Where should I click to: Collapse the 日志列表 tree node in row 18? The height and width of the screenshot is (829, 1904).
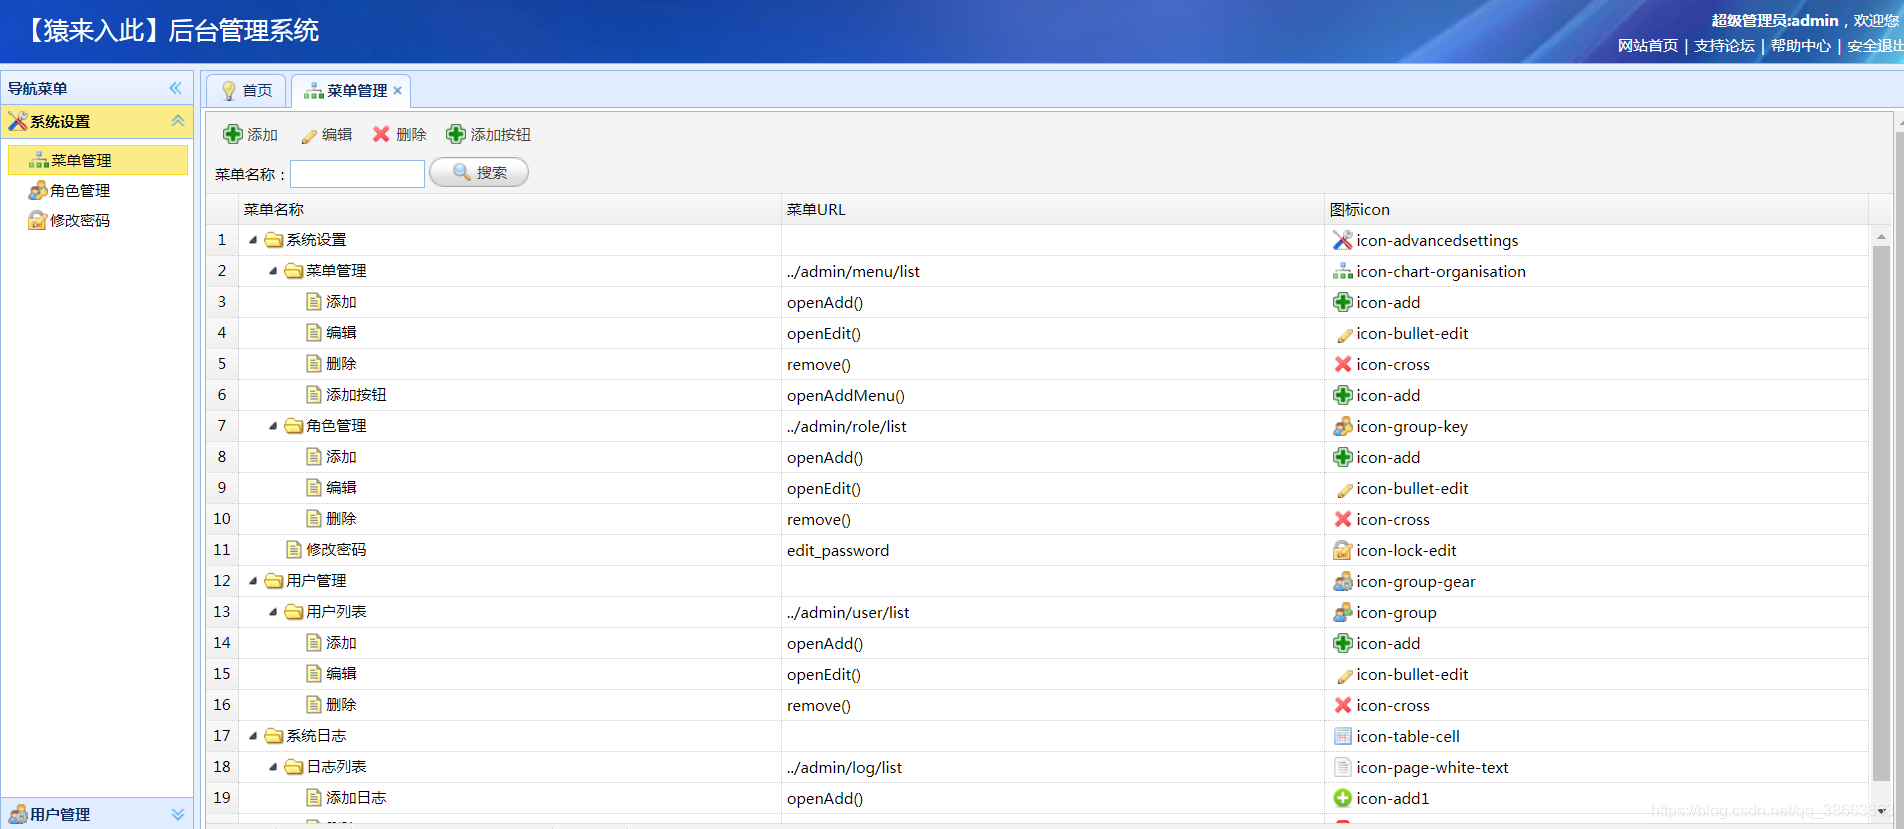coord(273,767)
